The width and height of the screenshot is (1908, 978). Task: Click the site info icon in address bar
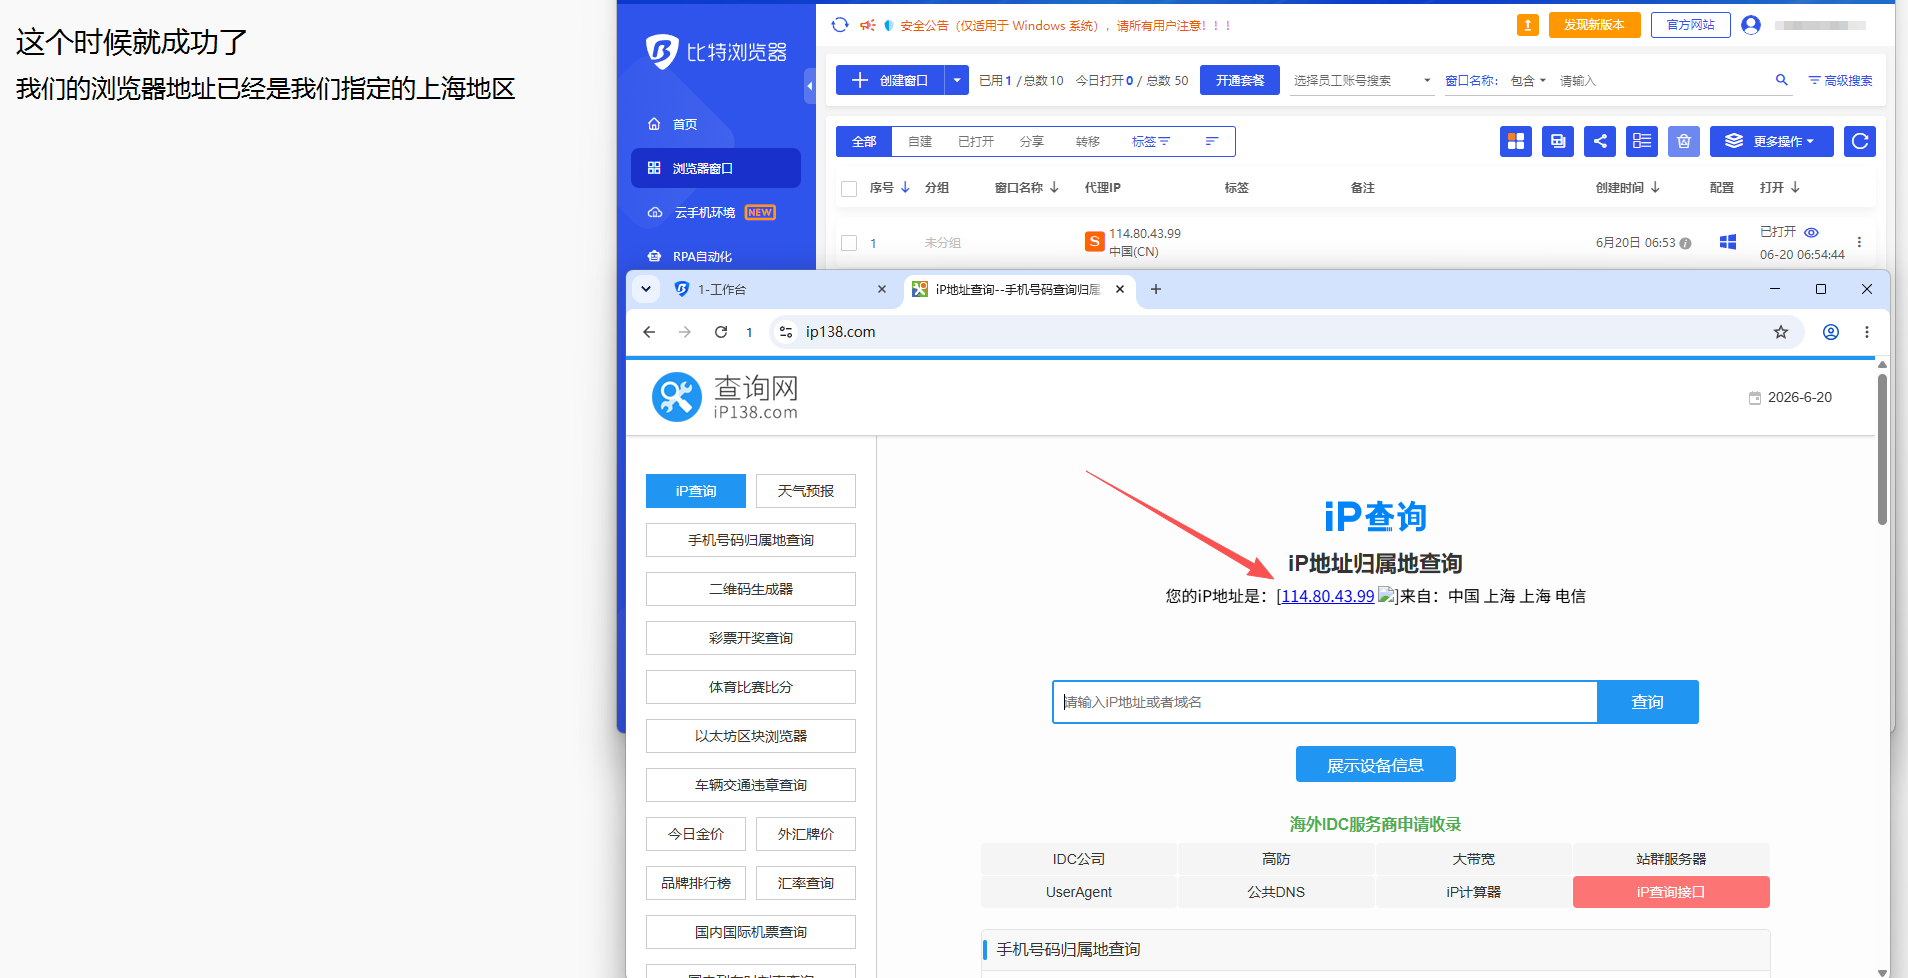tap(786, 332)
